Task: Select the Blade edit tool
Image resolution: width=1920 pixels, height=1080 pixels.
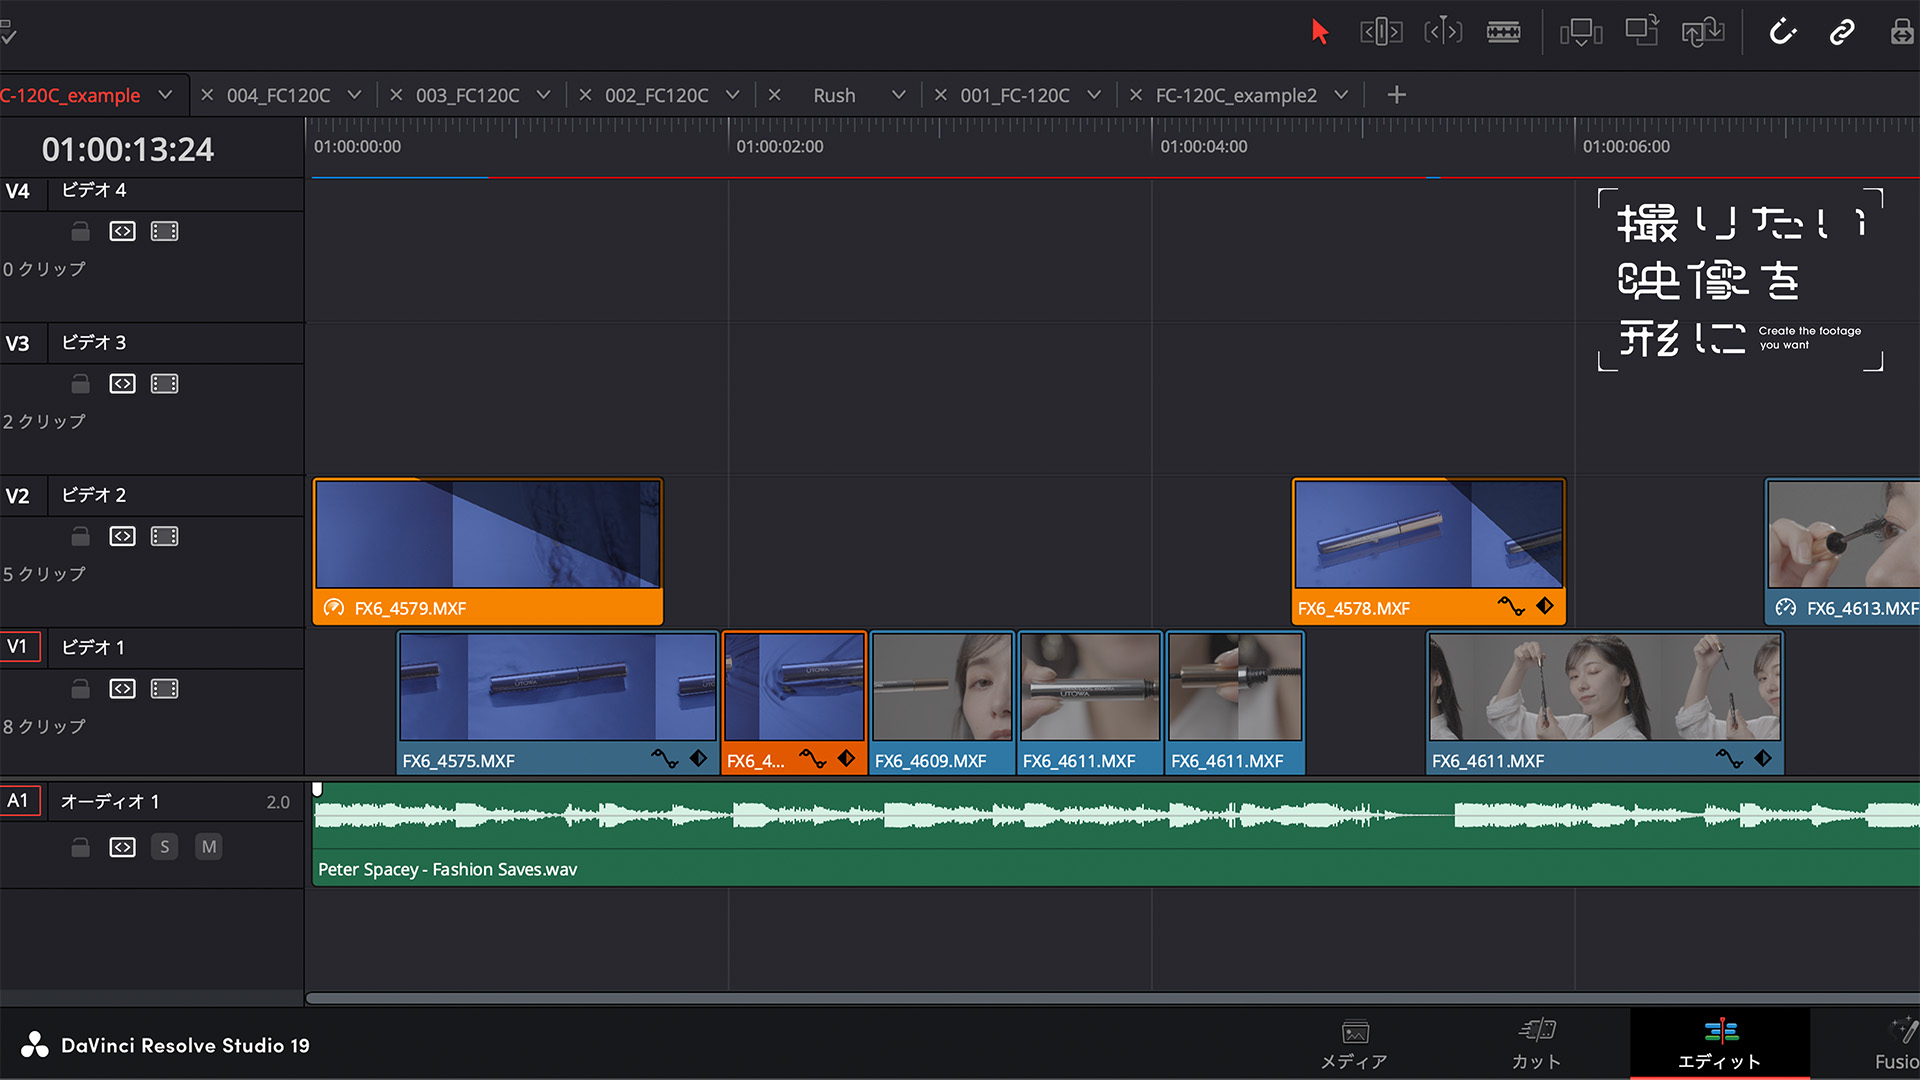Action: coord(1503,32)
